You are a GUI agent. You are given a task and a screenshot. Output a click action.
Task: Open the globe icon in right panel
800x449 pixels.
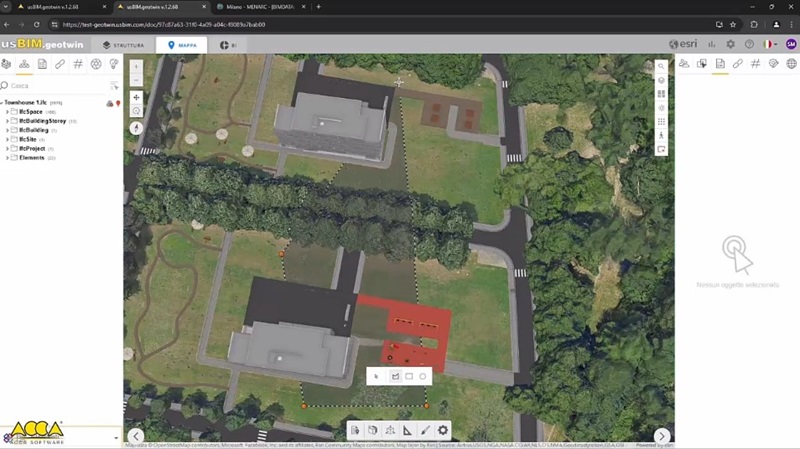coord(791,64)
